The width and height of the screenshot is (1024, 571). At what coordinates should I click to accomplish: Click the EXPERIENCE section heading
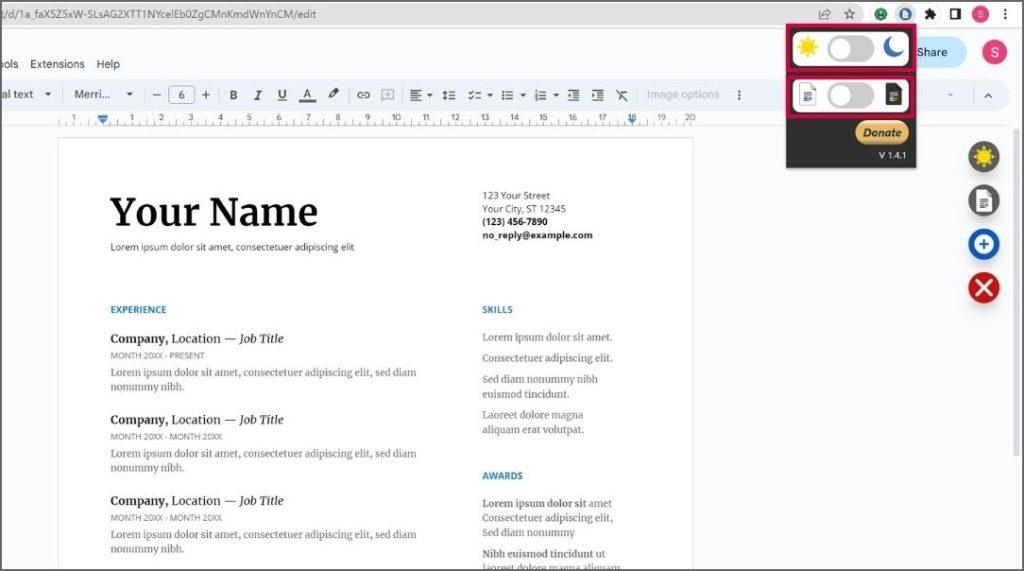coord(138,310)
